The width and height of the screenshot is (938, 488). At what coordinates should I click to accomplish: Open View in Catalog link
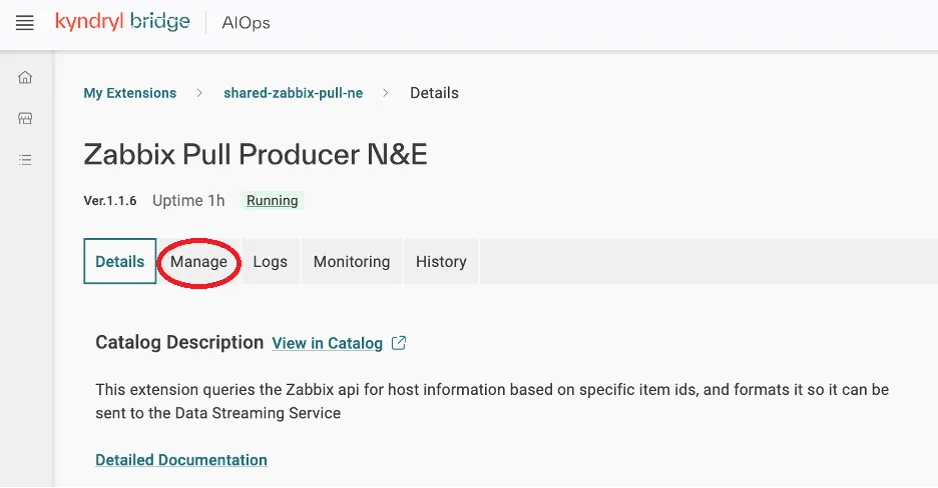327,343
